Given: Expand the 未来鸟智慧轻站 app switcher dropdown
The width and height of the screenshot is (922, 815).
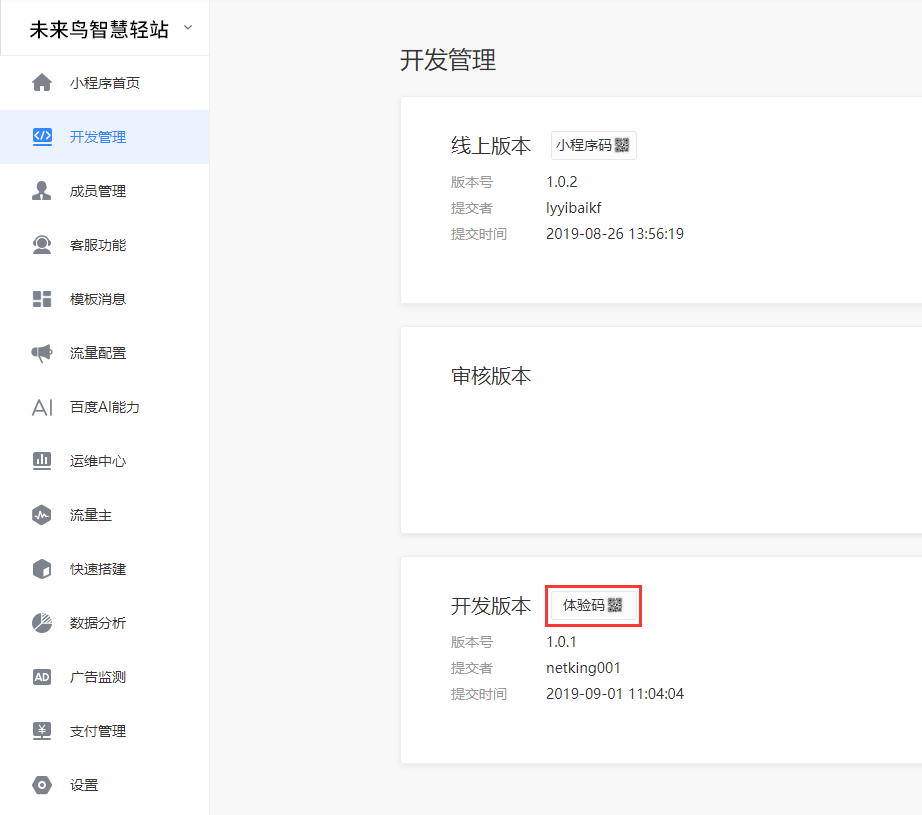Looking at the screenshot, I should coord(187,28).
